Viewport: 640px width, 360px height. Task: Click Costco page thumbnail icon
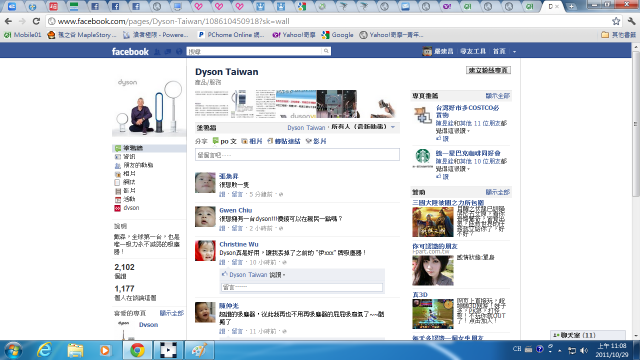423,116
